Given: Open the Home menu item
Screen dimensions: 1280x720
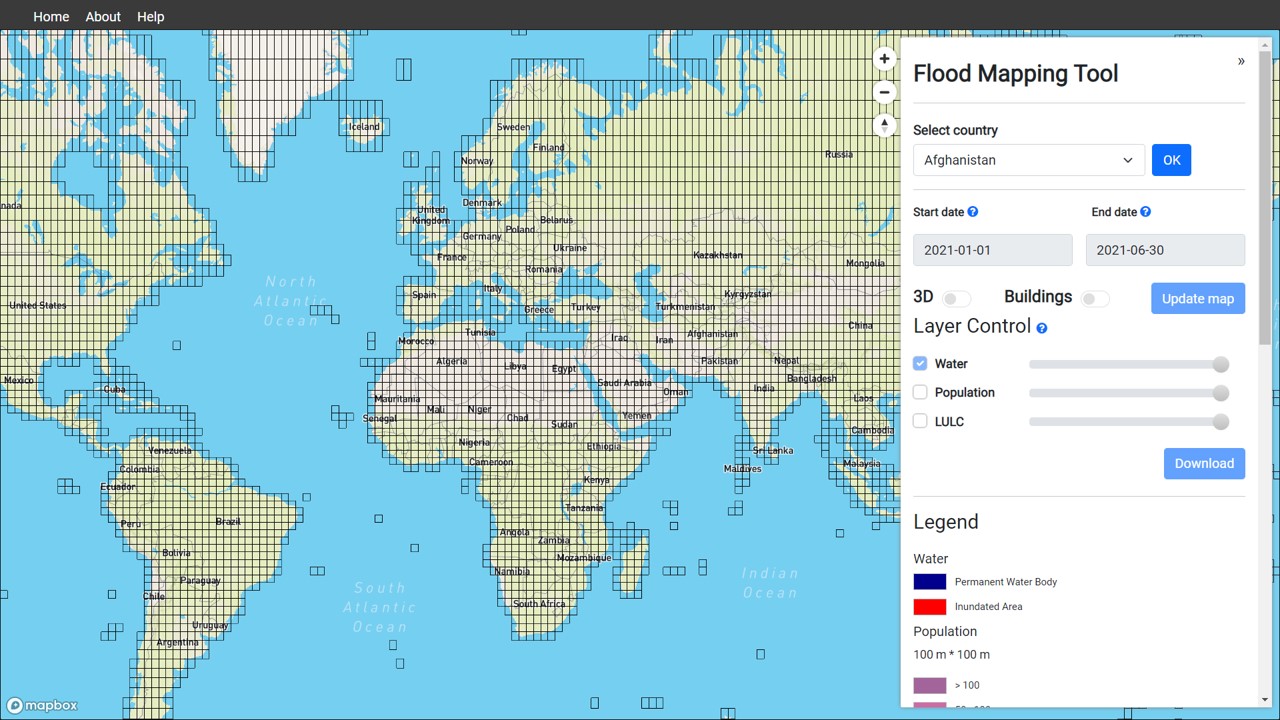Looking at the screenshot, I should tap(51, 17).
